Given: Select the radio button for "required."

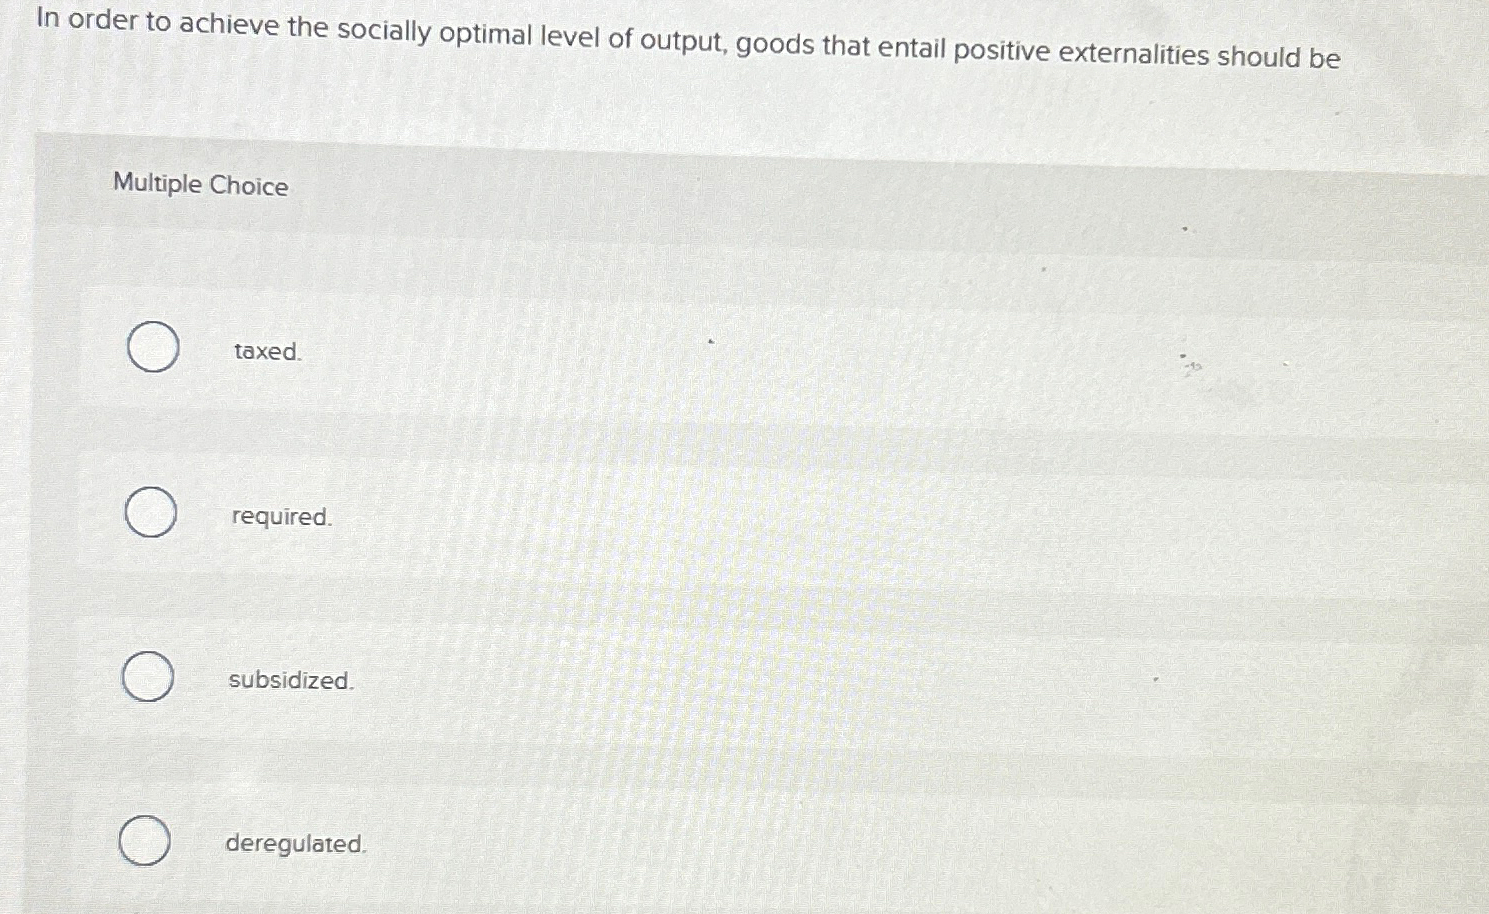Looking at the screenshot, I should click(150, 513).
